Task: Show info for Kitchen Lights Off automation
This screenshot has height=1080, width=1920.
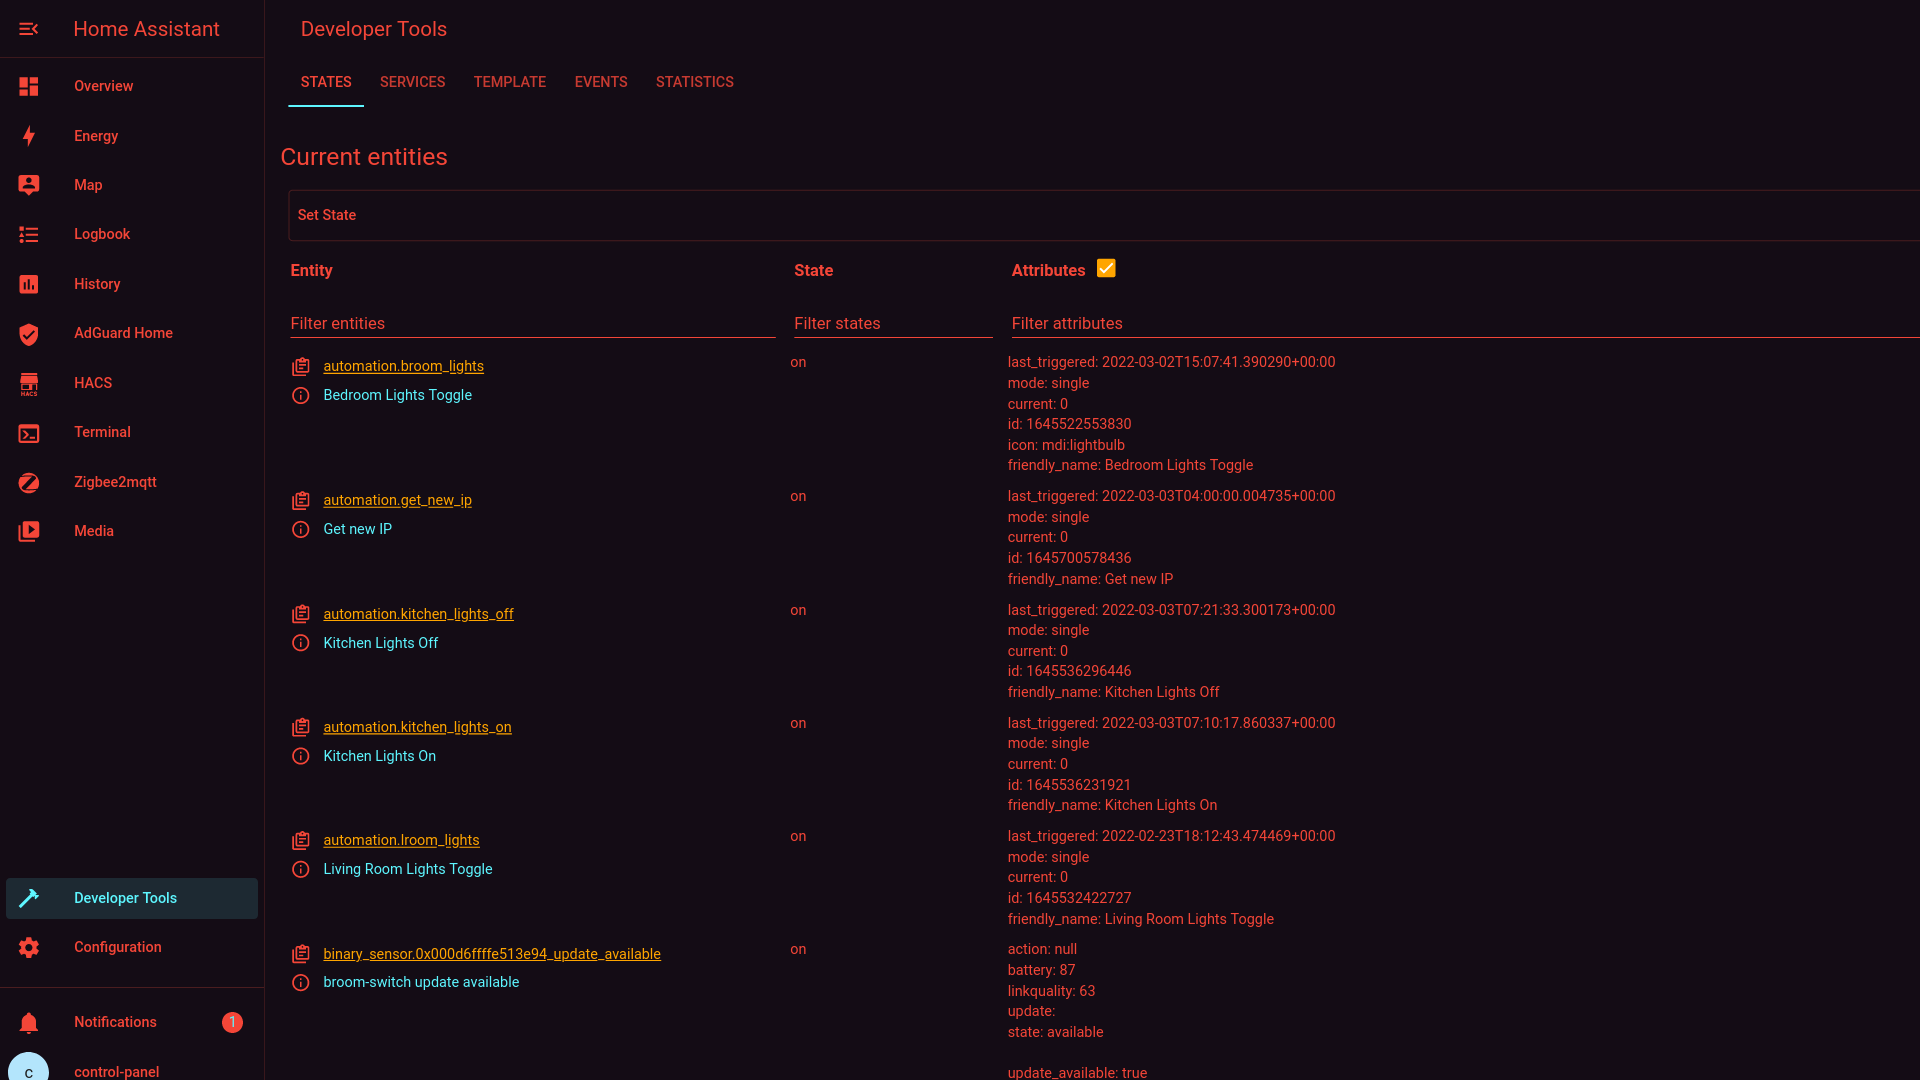Action: coord(300,643)
